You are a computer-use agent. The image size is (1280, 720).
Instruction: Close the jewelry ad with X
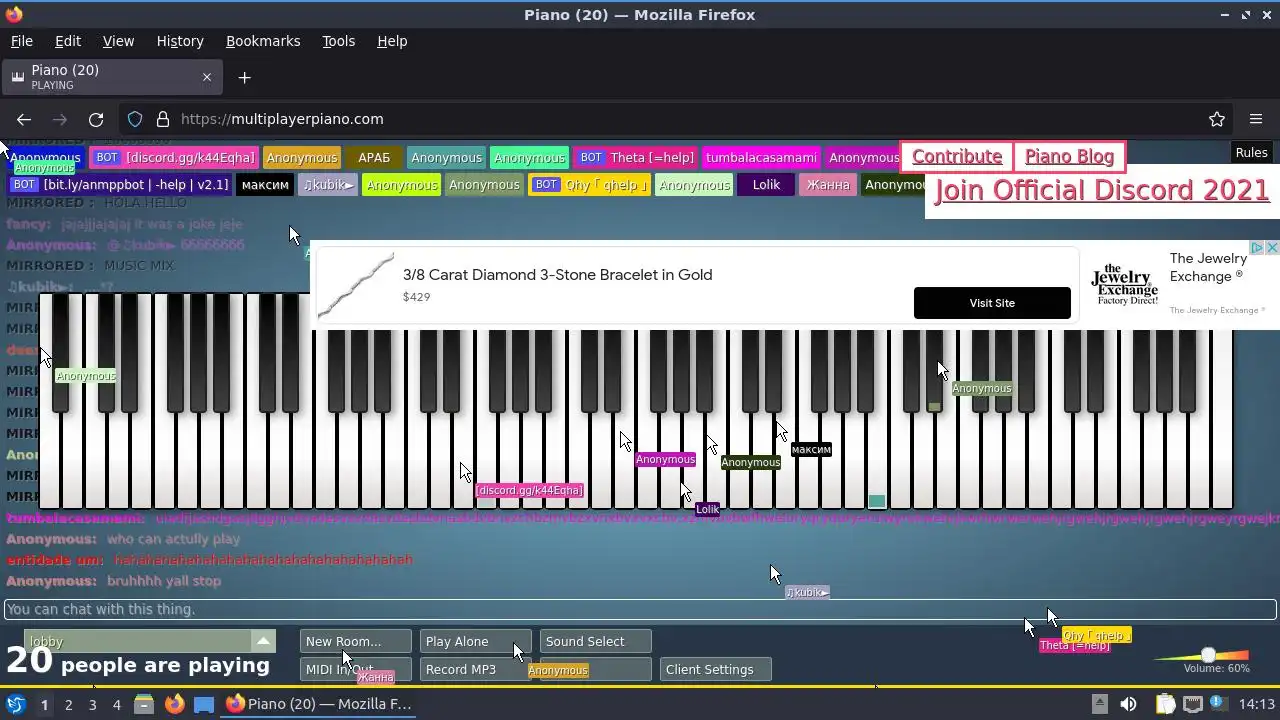pyautogui.click(x=1272, y=247)
